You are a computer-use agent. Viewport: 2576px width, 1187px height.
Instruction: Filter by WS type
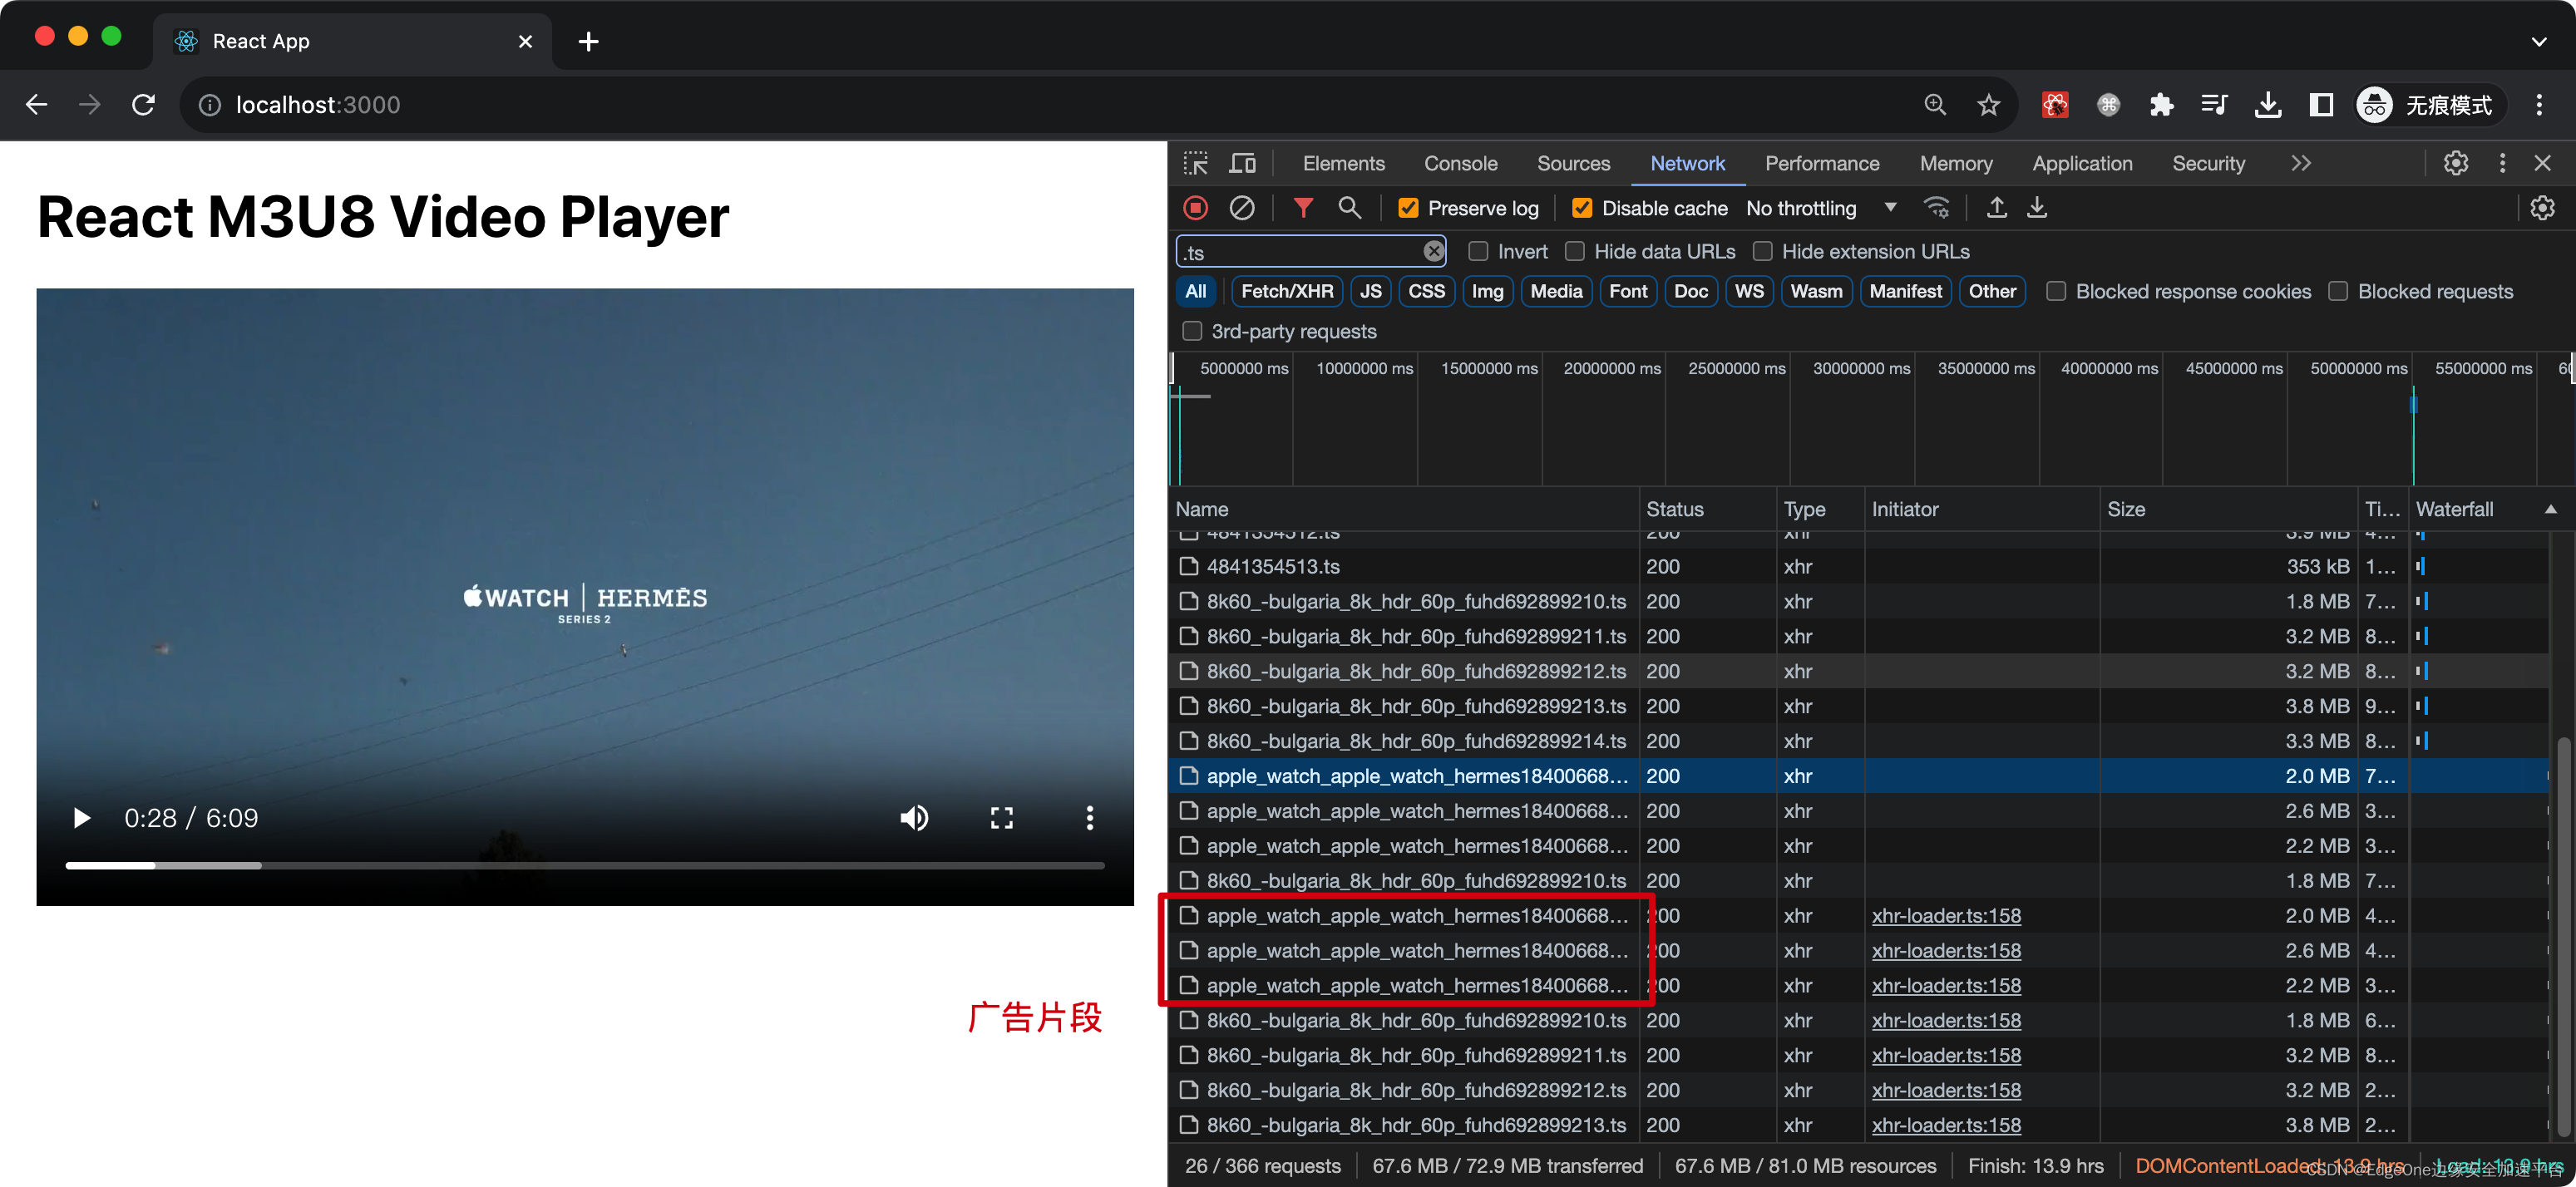tap(1748, 291)
